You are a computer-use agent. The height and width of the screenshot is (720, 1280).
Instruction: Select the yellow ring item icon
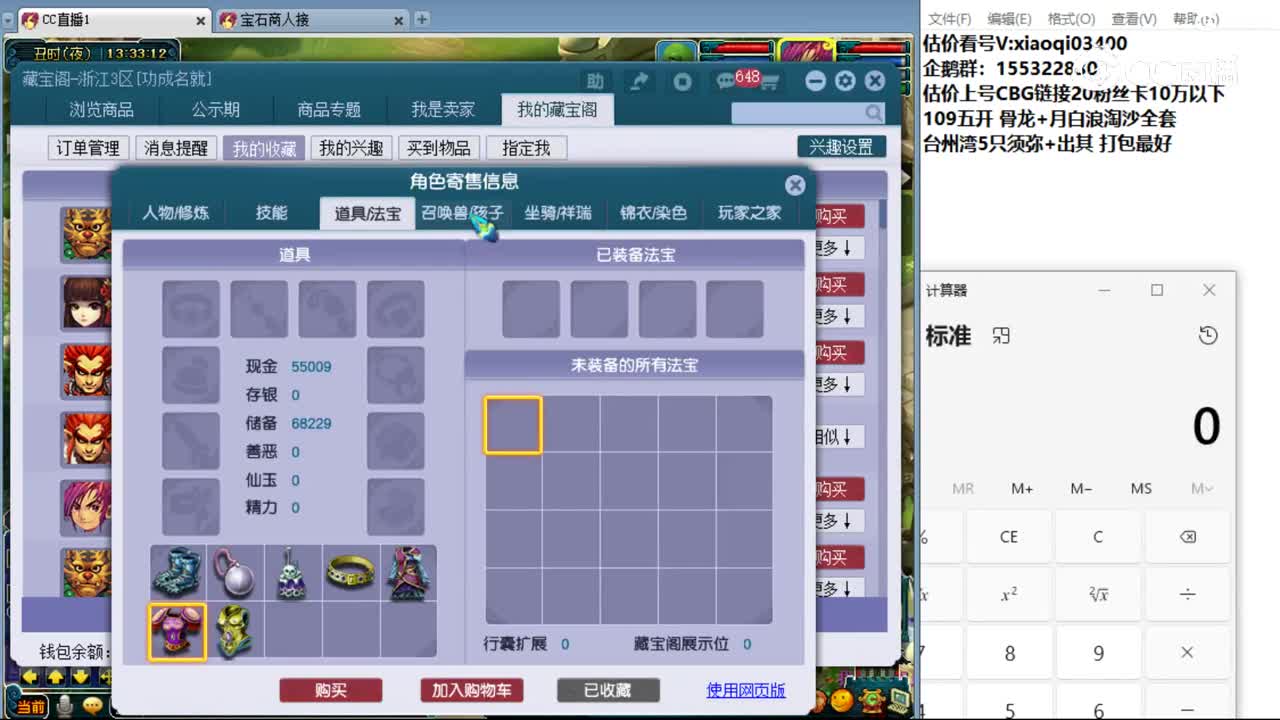(x=352, y=572)
